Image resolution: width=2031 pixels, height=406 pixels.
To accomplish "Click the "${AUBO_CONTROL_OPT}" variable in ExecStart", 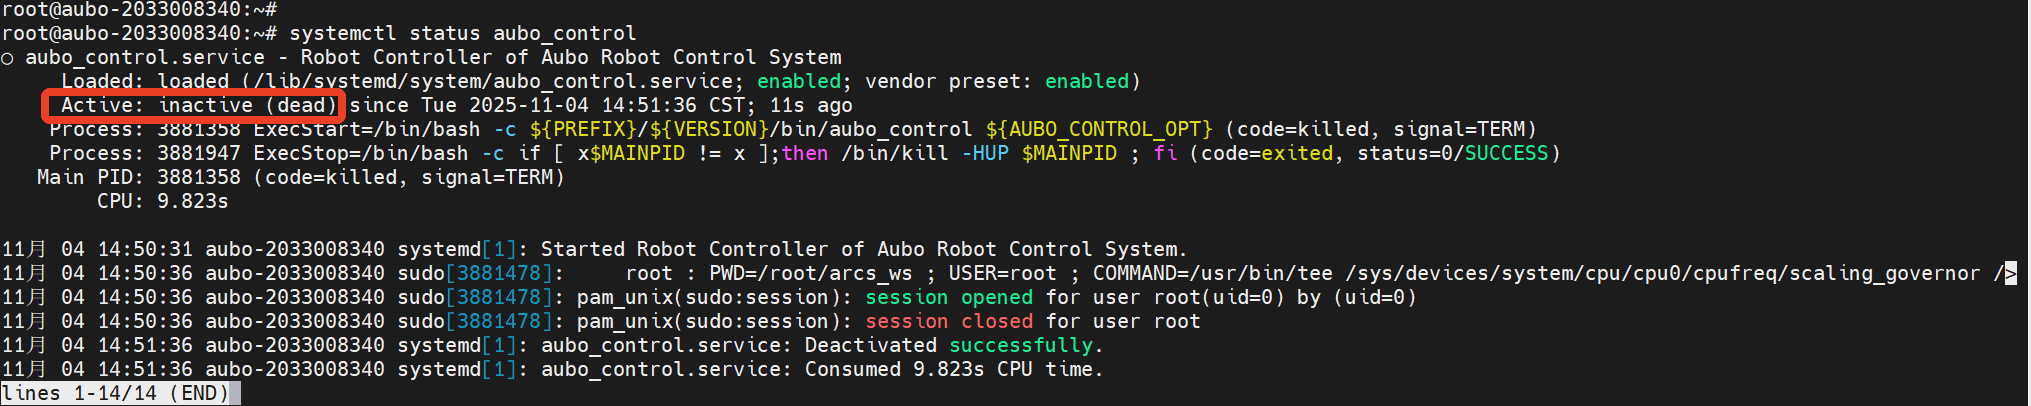I will 1098,129.
